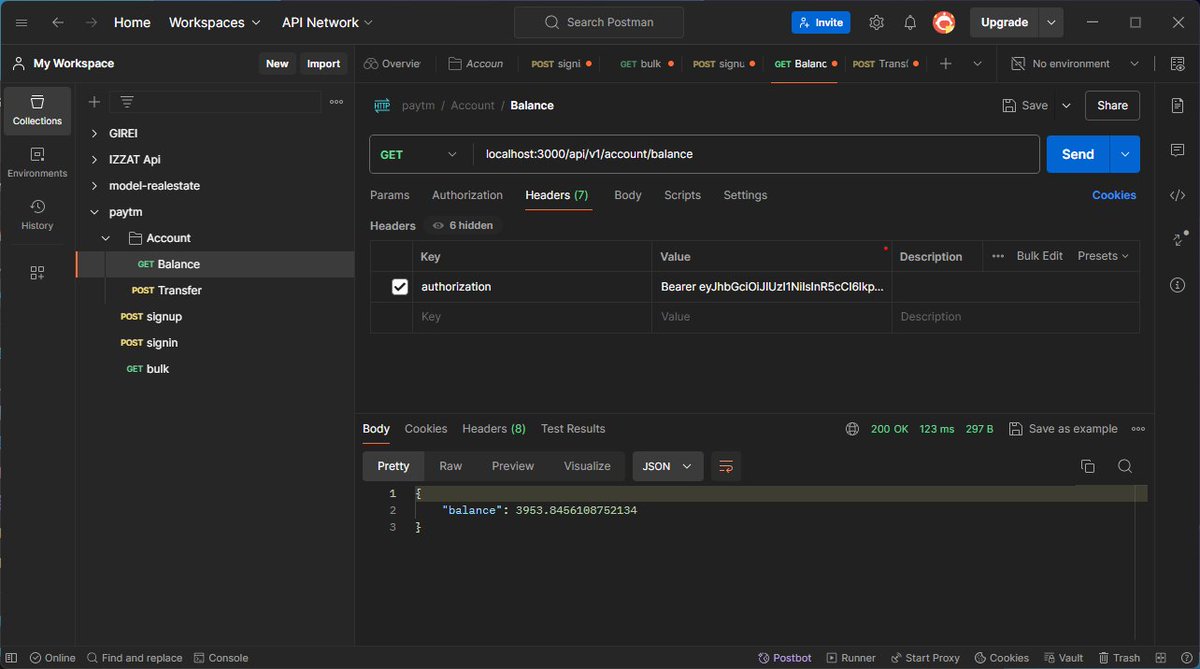Switch to the Scripts tab
Viewport: 1200px width, 669px height.
click(x=683, y=195)
